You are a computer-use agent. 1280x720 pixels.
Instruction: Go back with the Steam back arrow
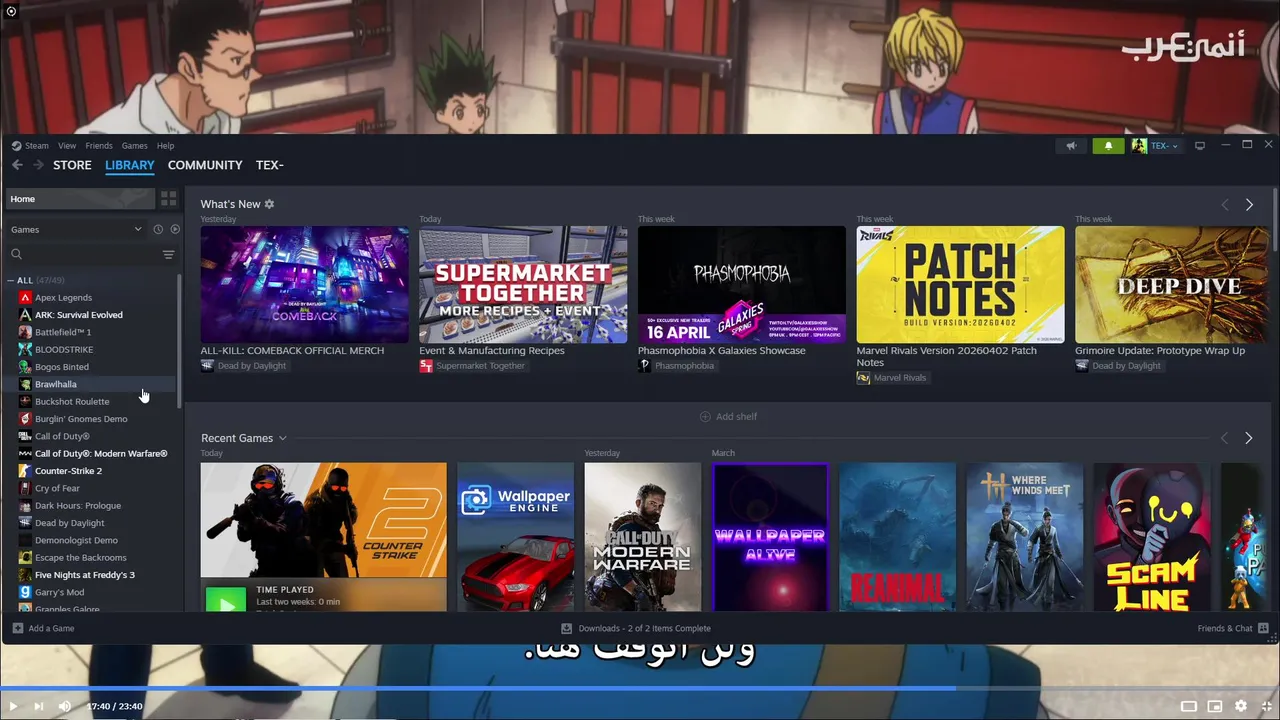tap(17, 165)
